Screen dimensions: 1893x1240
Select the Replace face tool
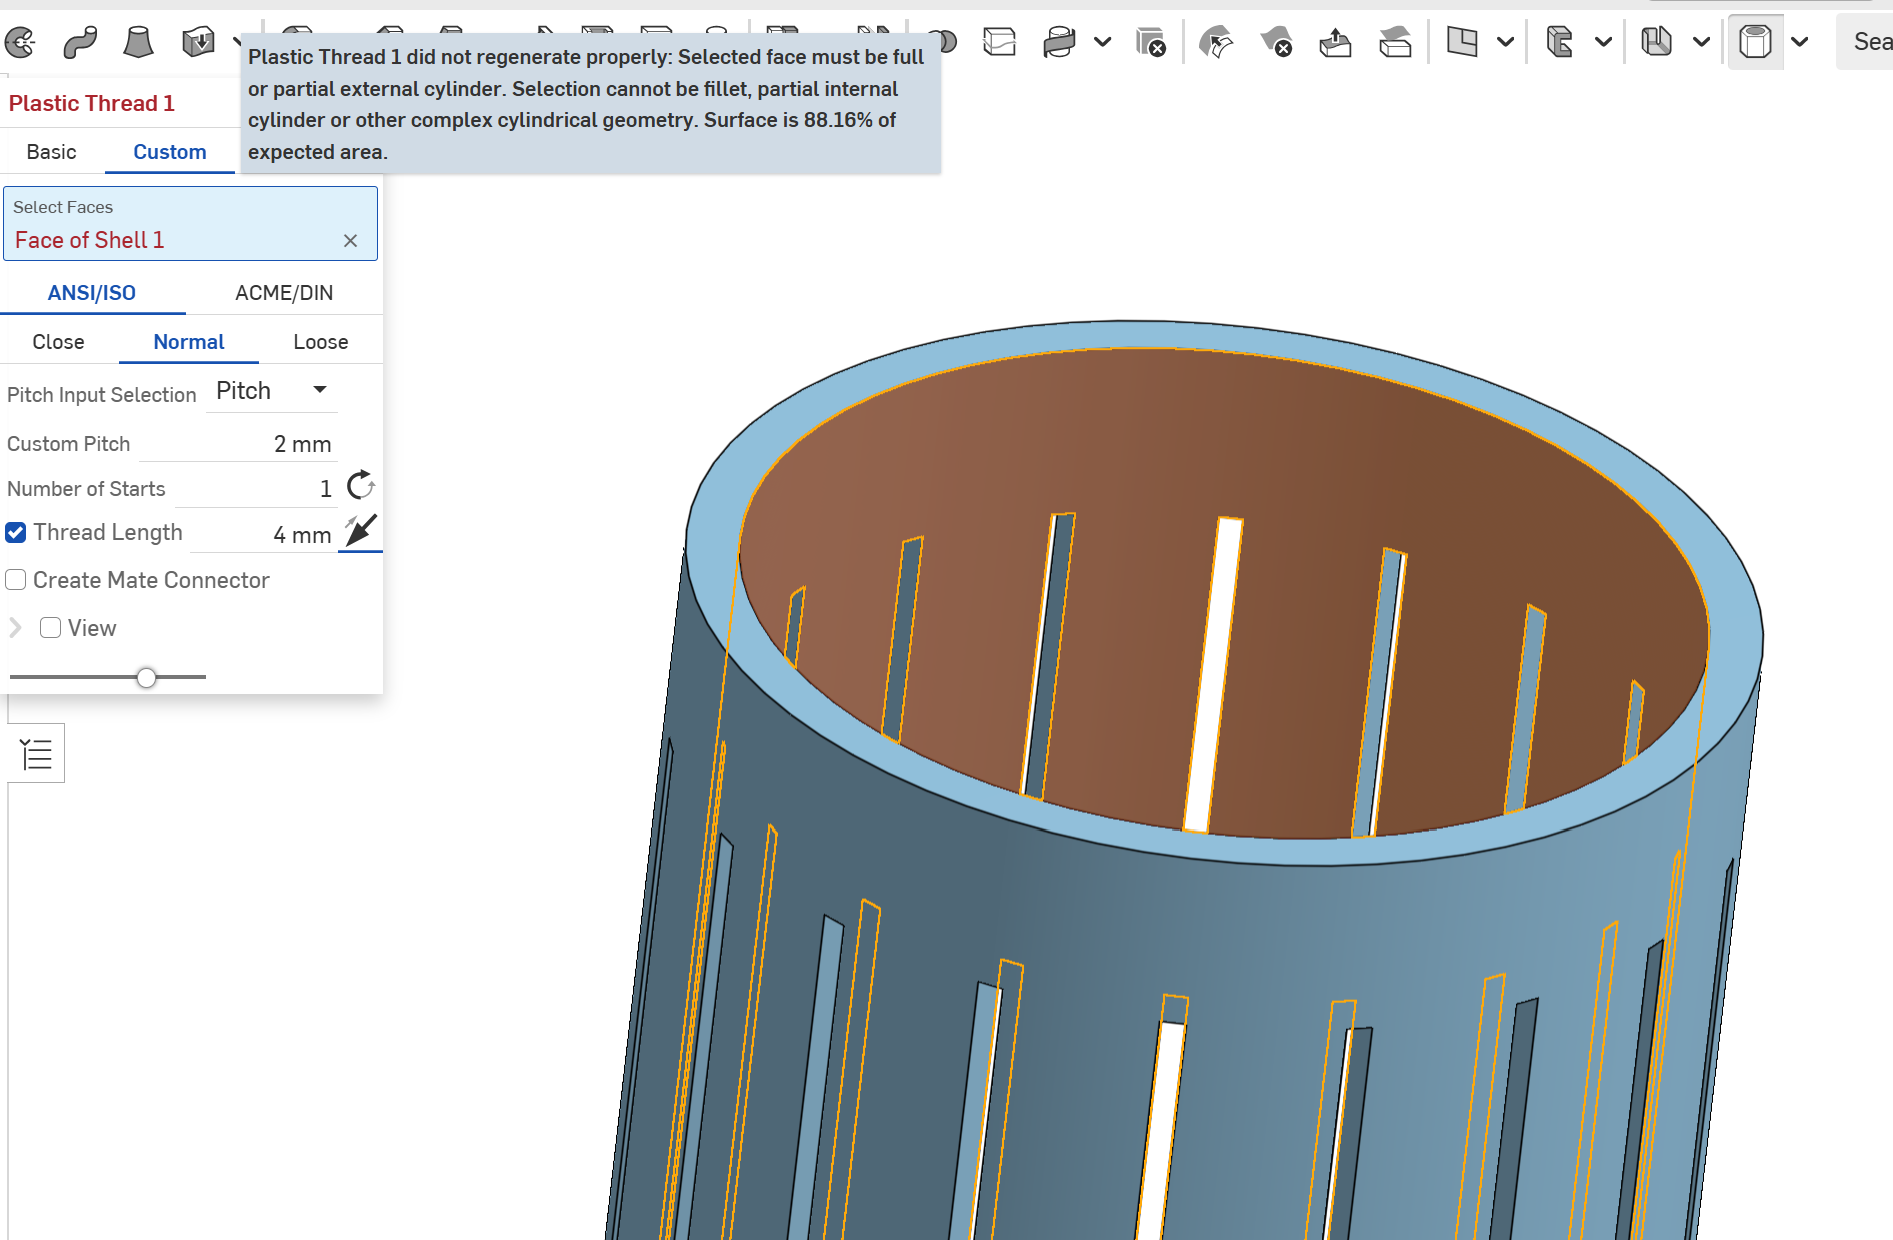point(1395,42)
